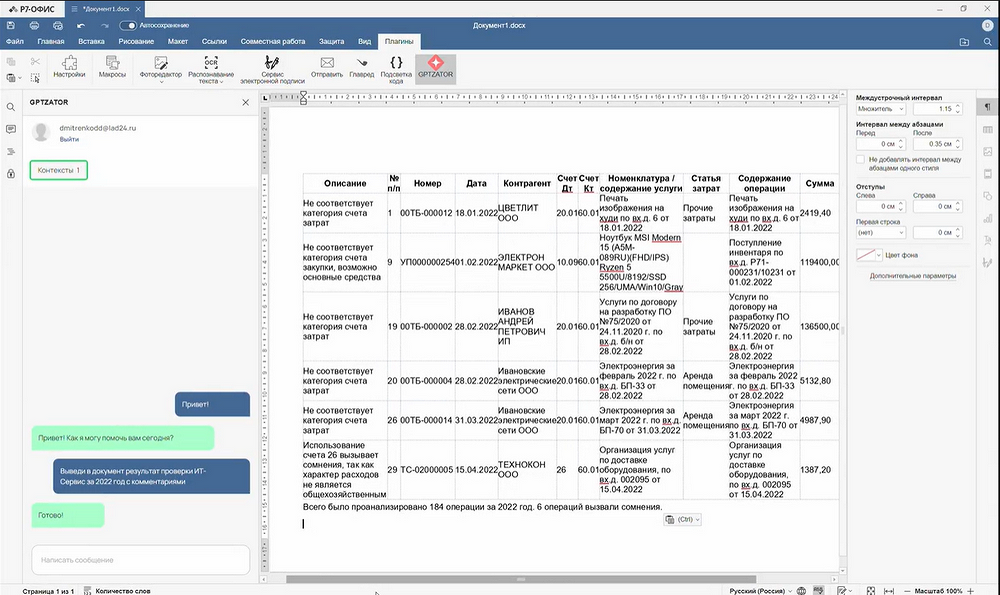
Task: Switch to the Вид tab
Action: pos(364,41)
